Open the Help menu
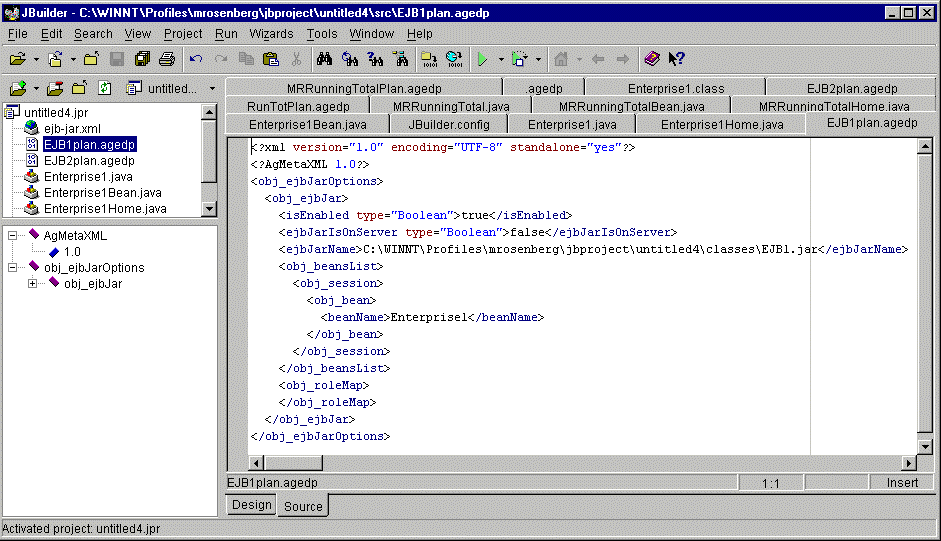This screenshot has width=941, height=541. click(419, 34)
